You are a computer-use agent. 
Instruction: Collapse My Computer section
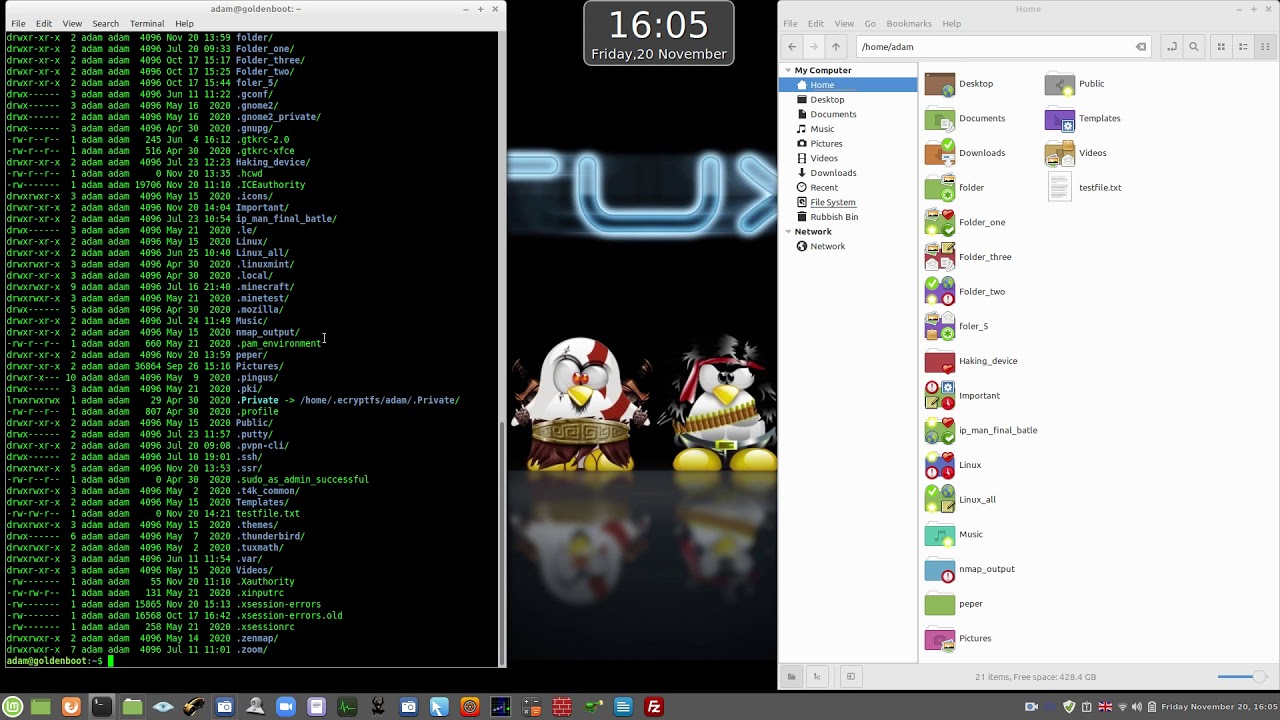pos(788,70)
